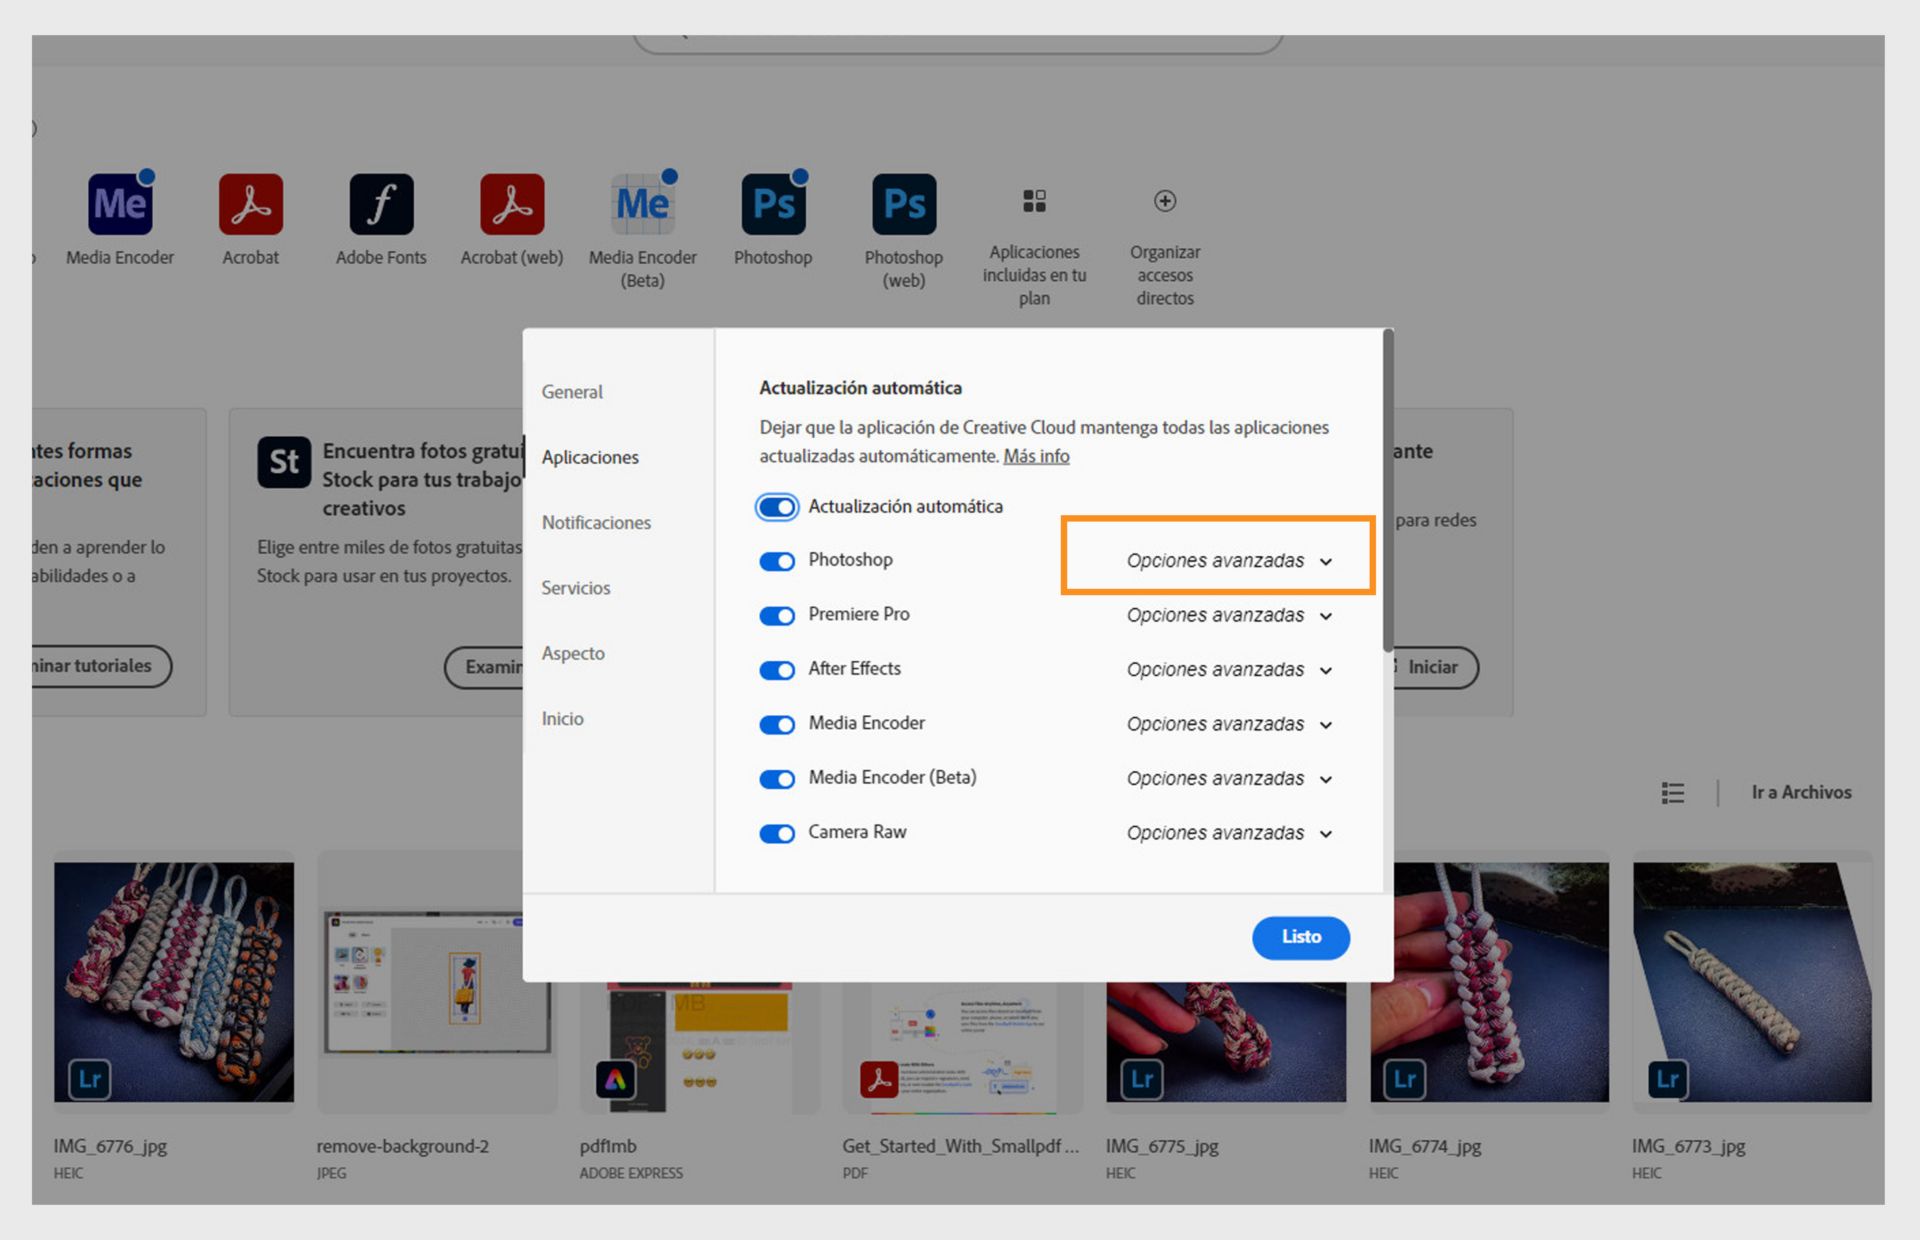Click the preferences dialog scrollbar
Viewport: 1920px width, 1240px height.
(1388, 490)
